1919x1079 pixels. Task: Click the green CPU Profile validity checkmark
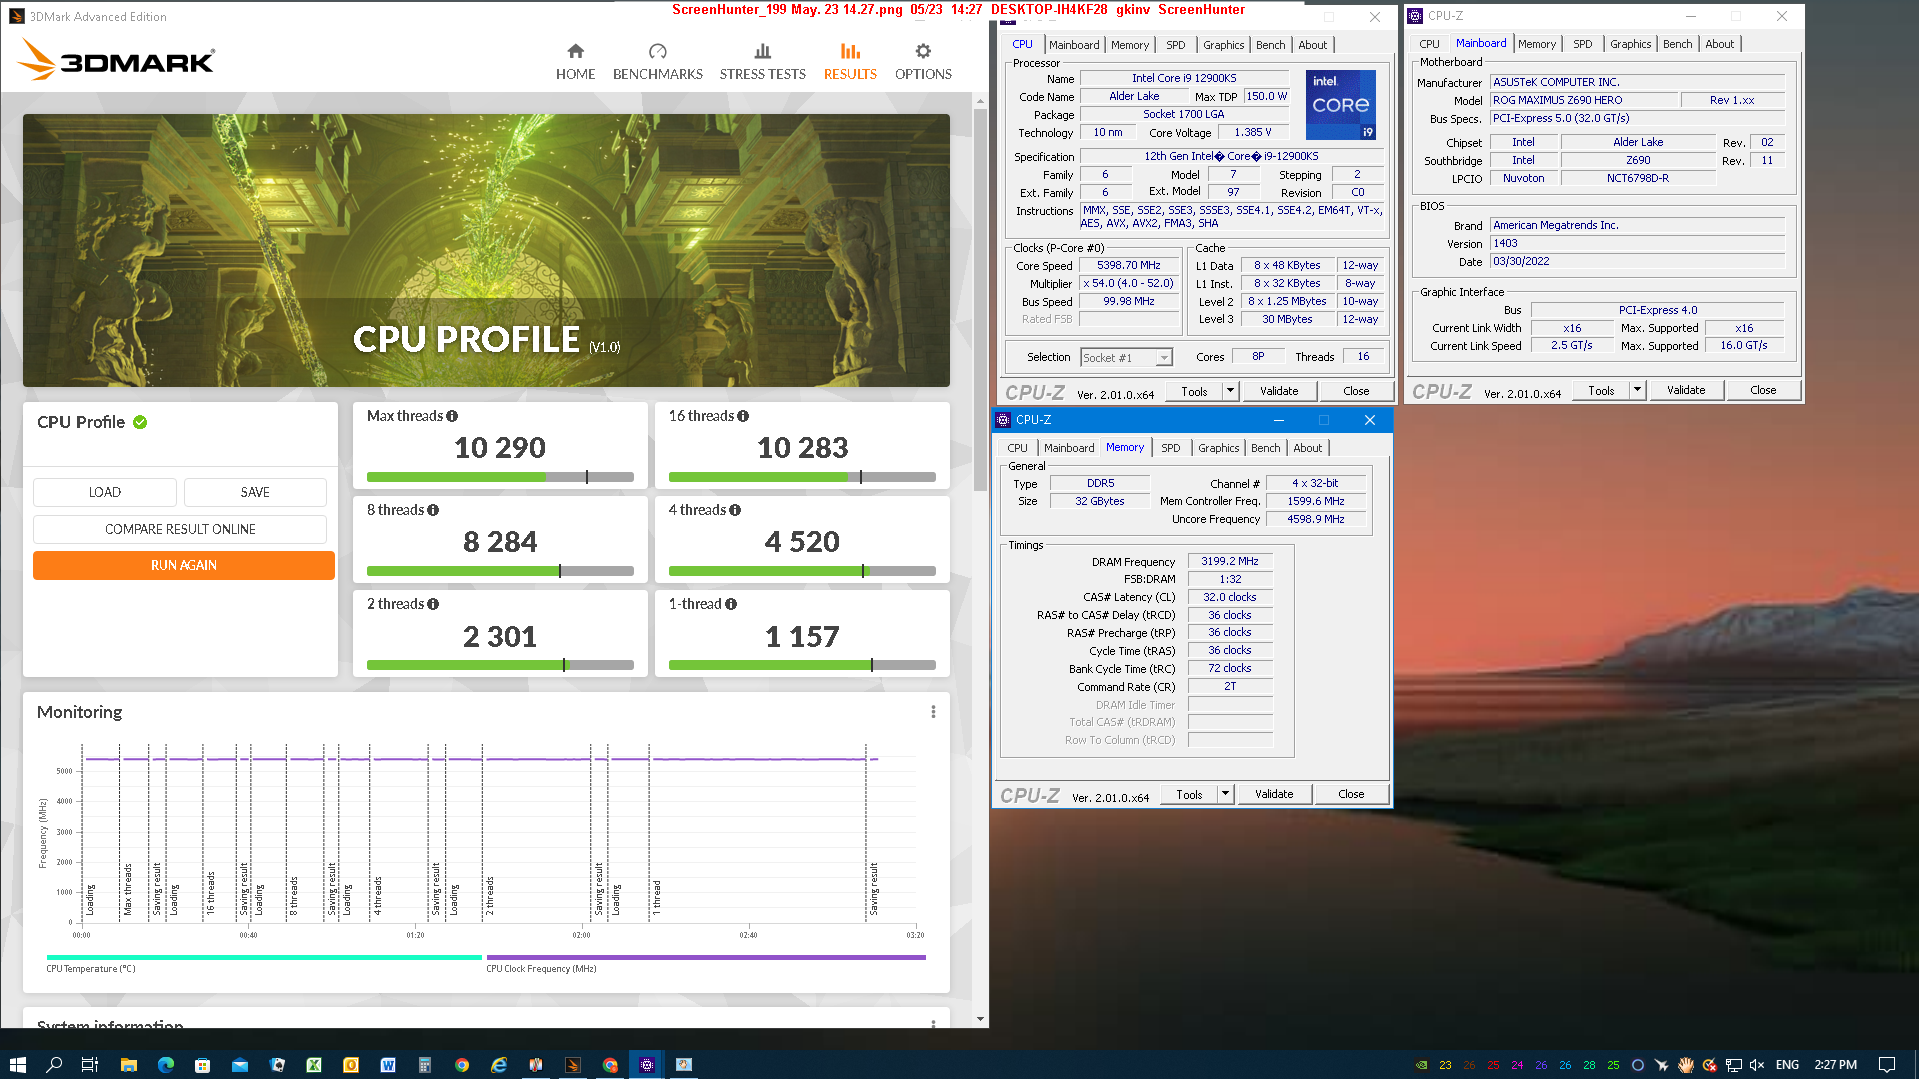point(140,422)
